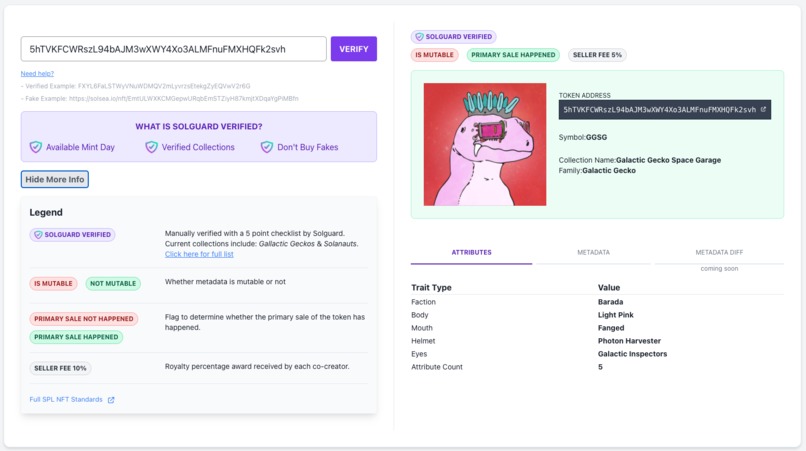Click the 'Available Mint Day' text
This screenshot has width=806, height=451.
tap(80, 147)
